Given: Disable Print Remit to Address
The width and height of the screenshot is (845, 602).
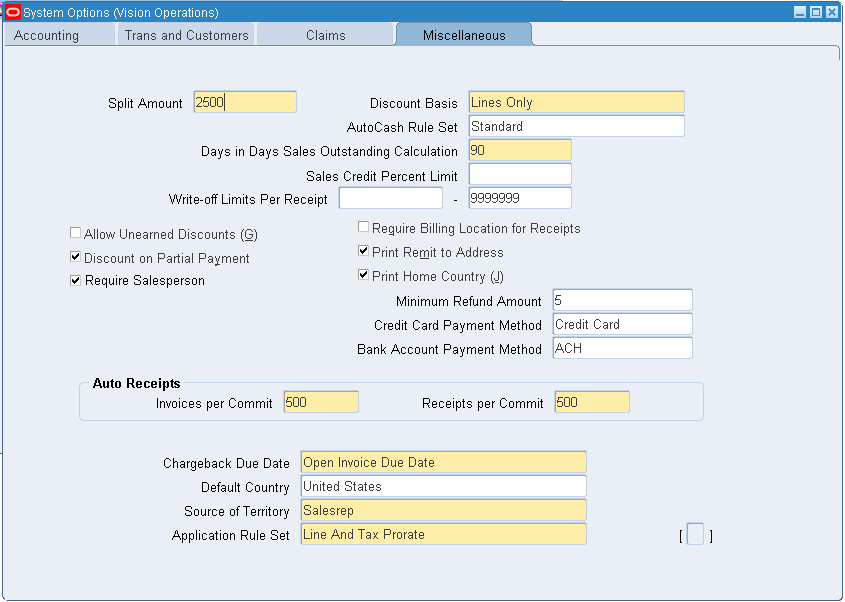Looking at the screenshot, I should pyautogui.click(x=364, y=252).
